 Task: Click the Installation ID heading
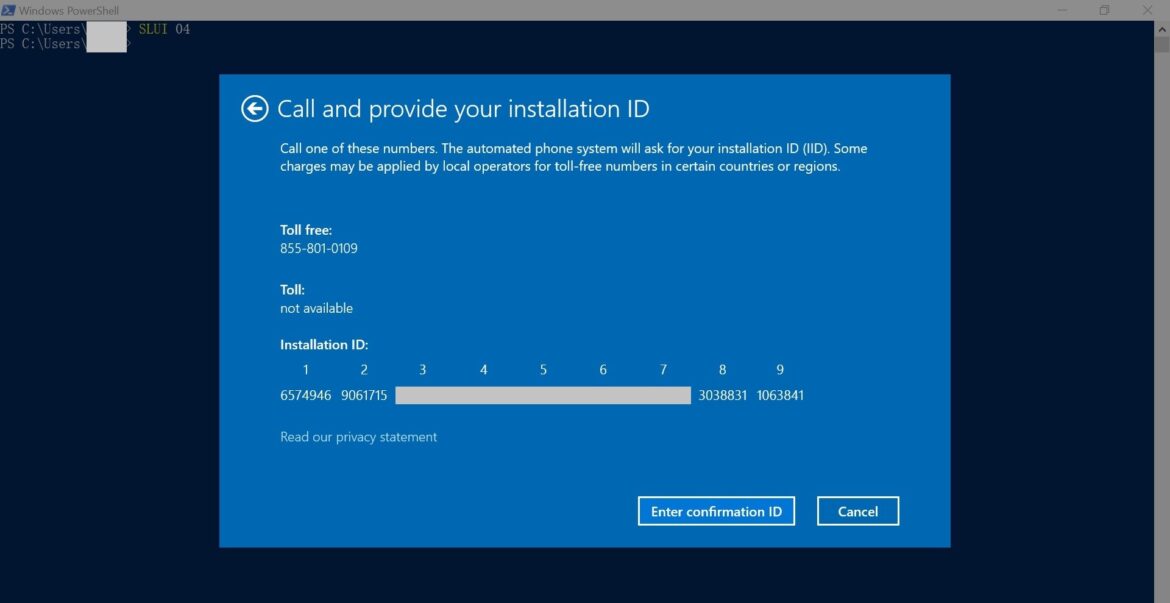[x=324, y=344]
